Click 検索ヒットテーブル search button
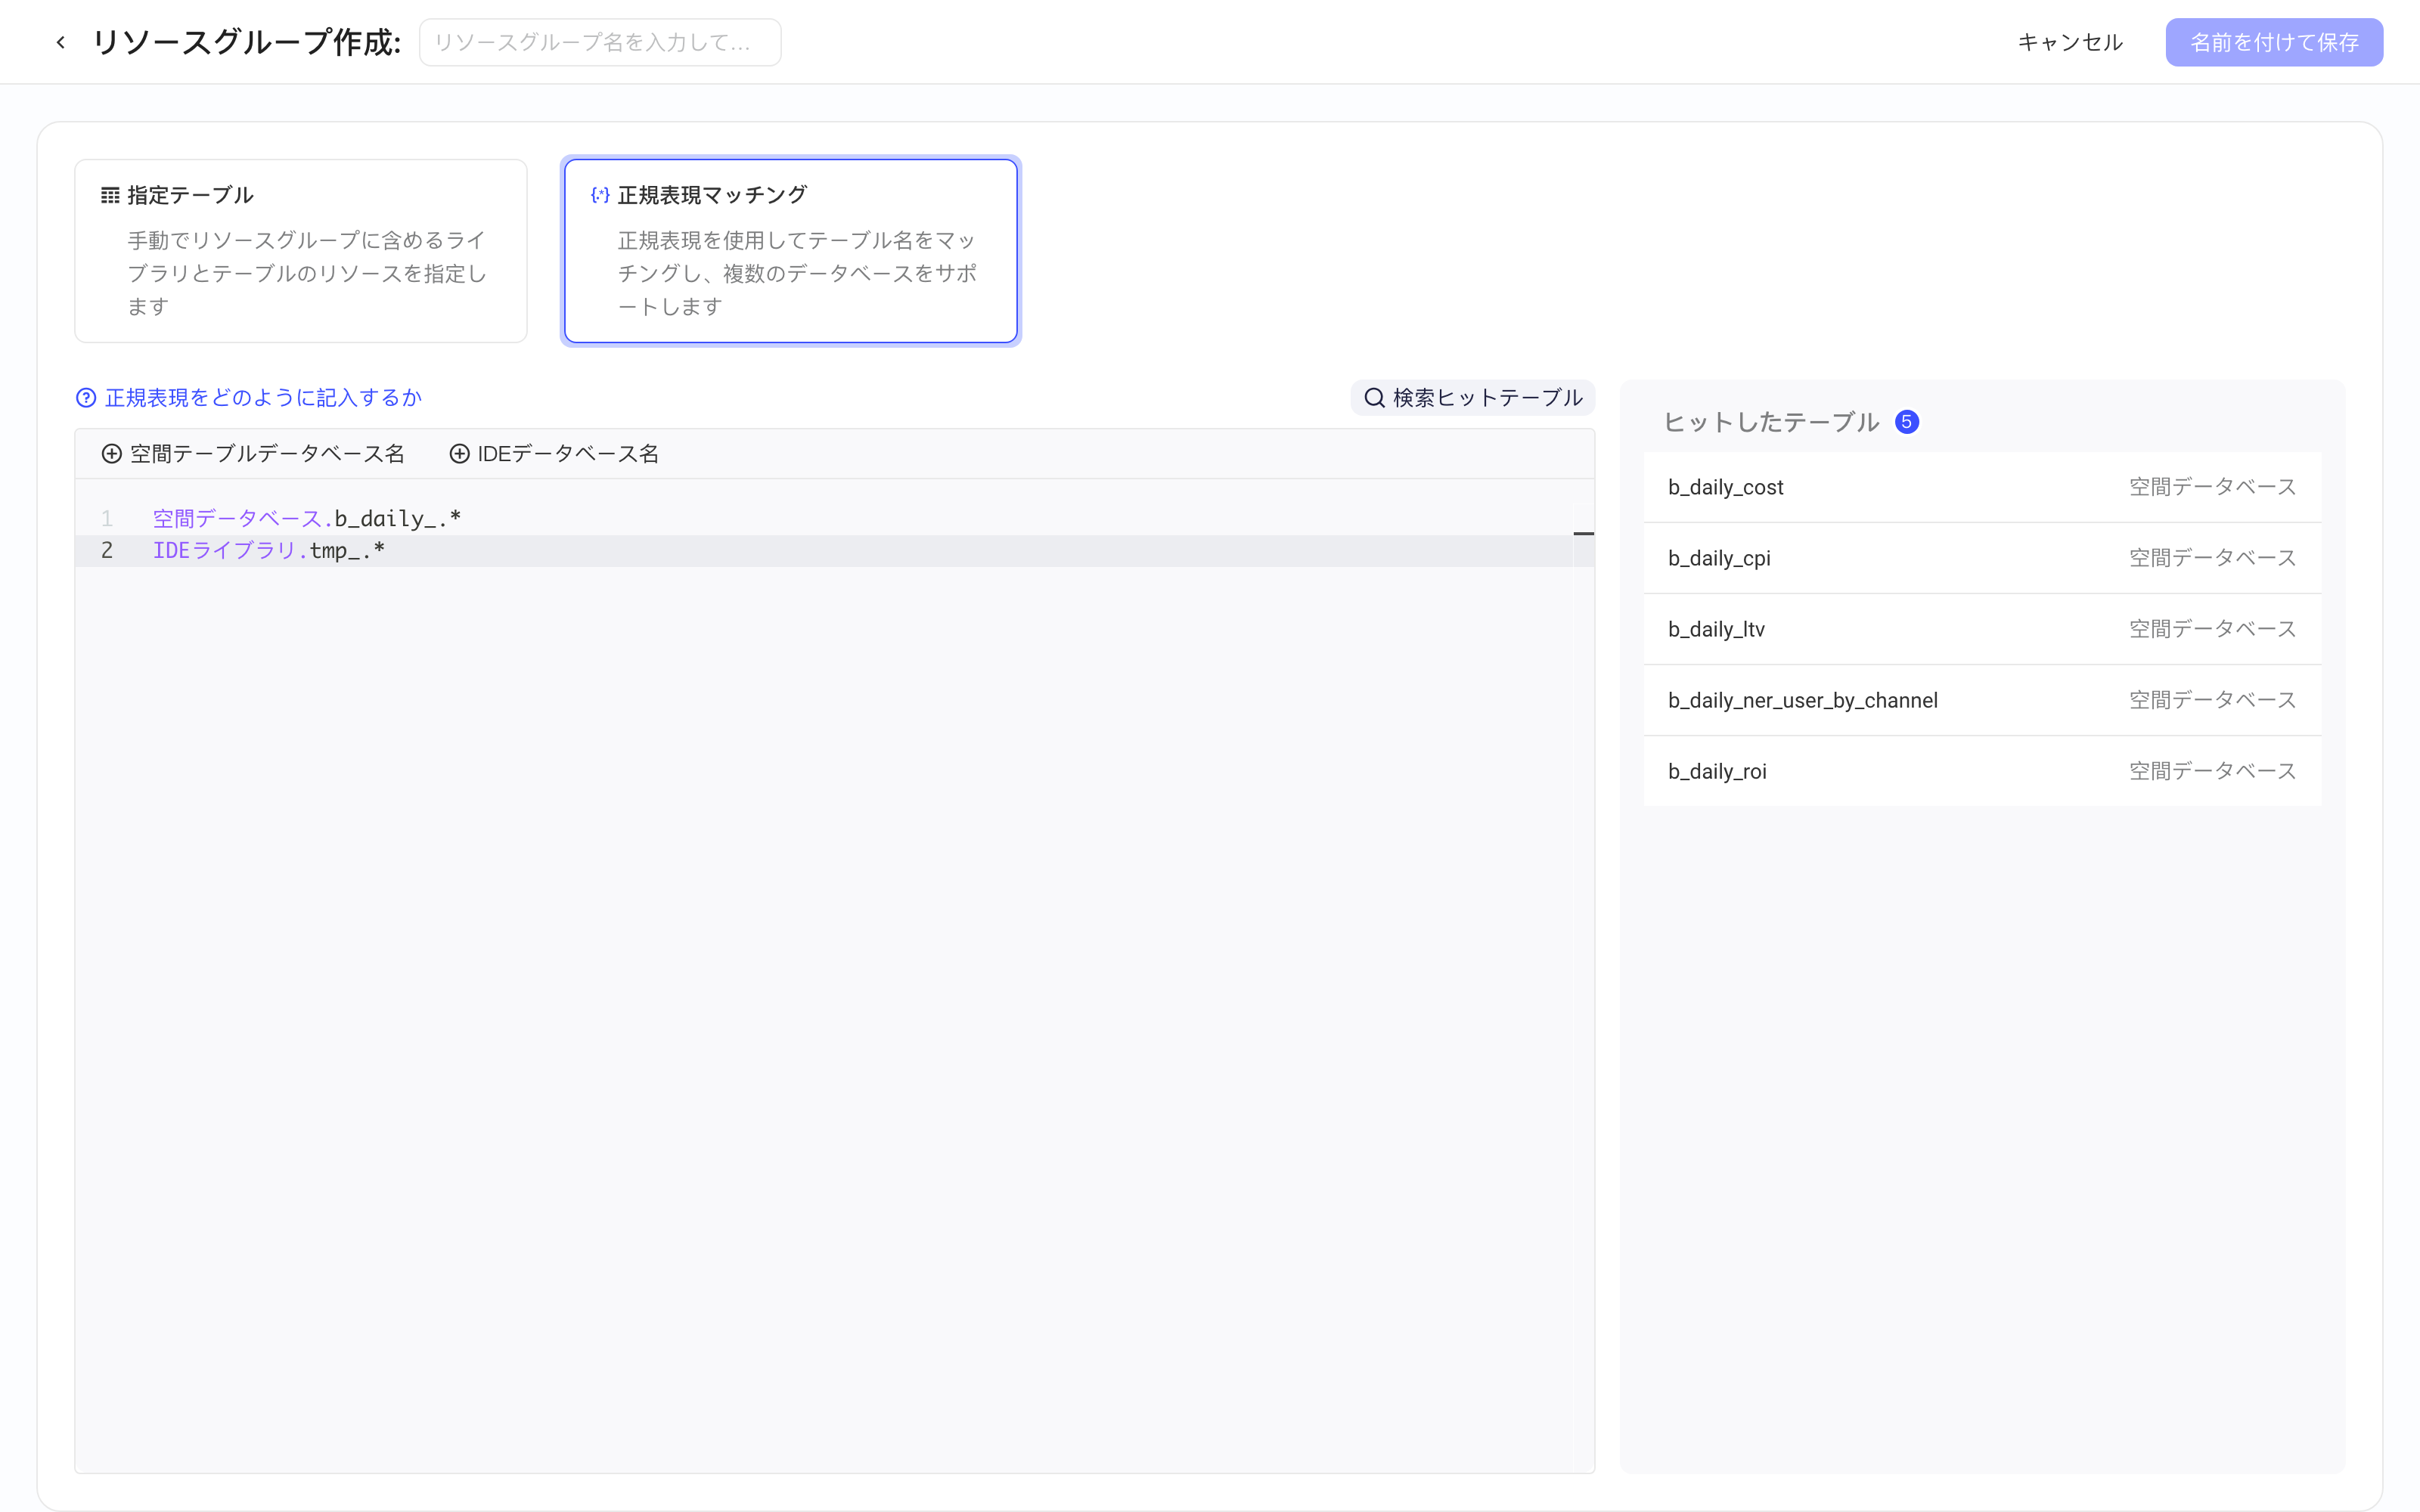The height and width of the screenshot is (1512, 2420). (1473, 398)
